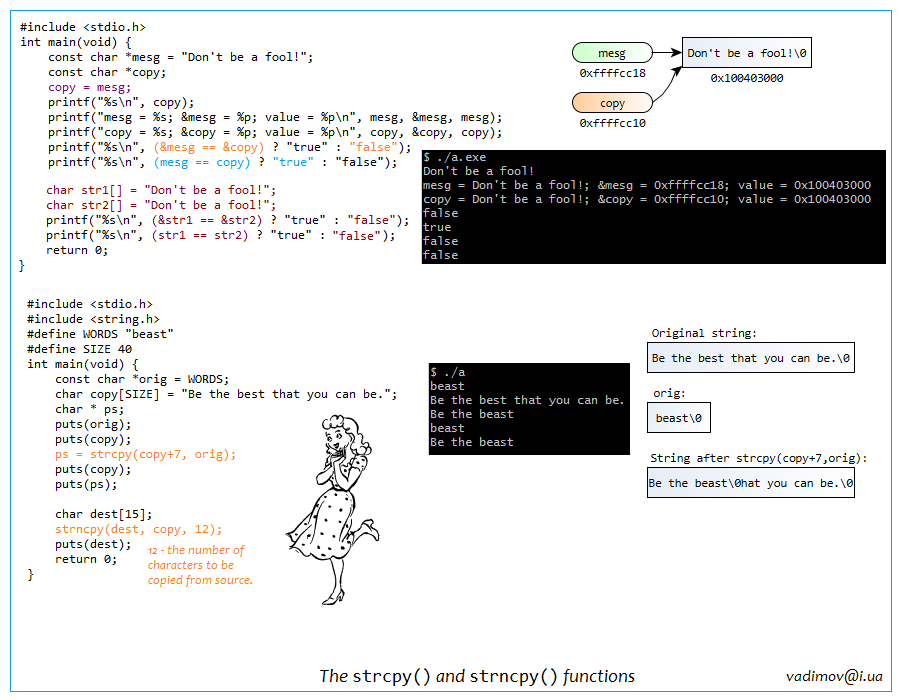Viewport: 900px width, 700px height.
Task: Click the 'beast\0' box
Action: [x=678, y=418]
